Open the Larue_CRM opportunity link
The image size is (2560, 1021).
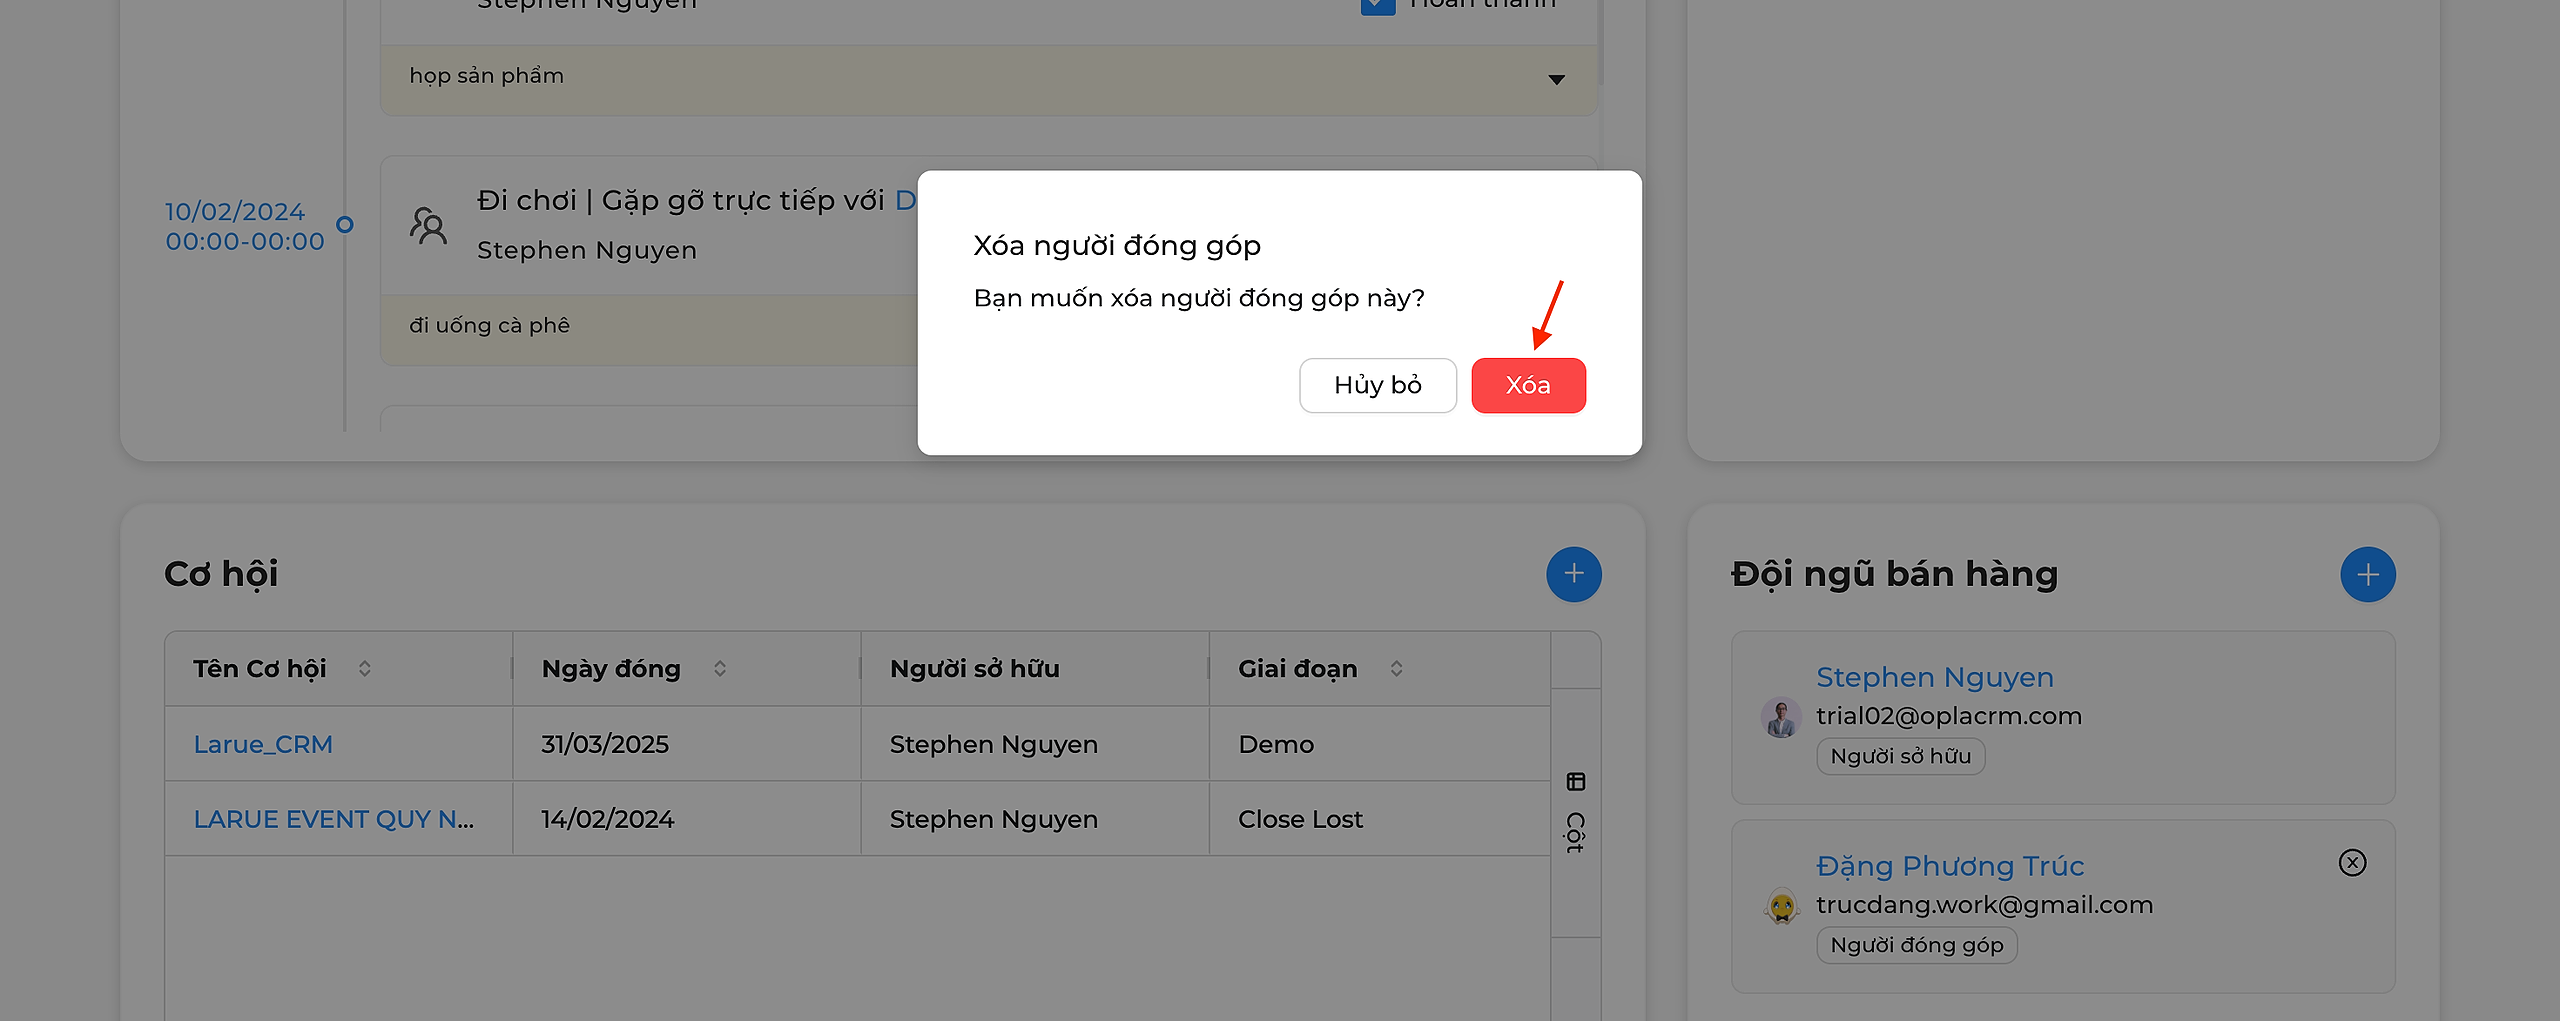[x=263, y=744]
